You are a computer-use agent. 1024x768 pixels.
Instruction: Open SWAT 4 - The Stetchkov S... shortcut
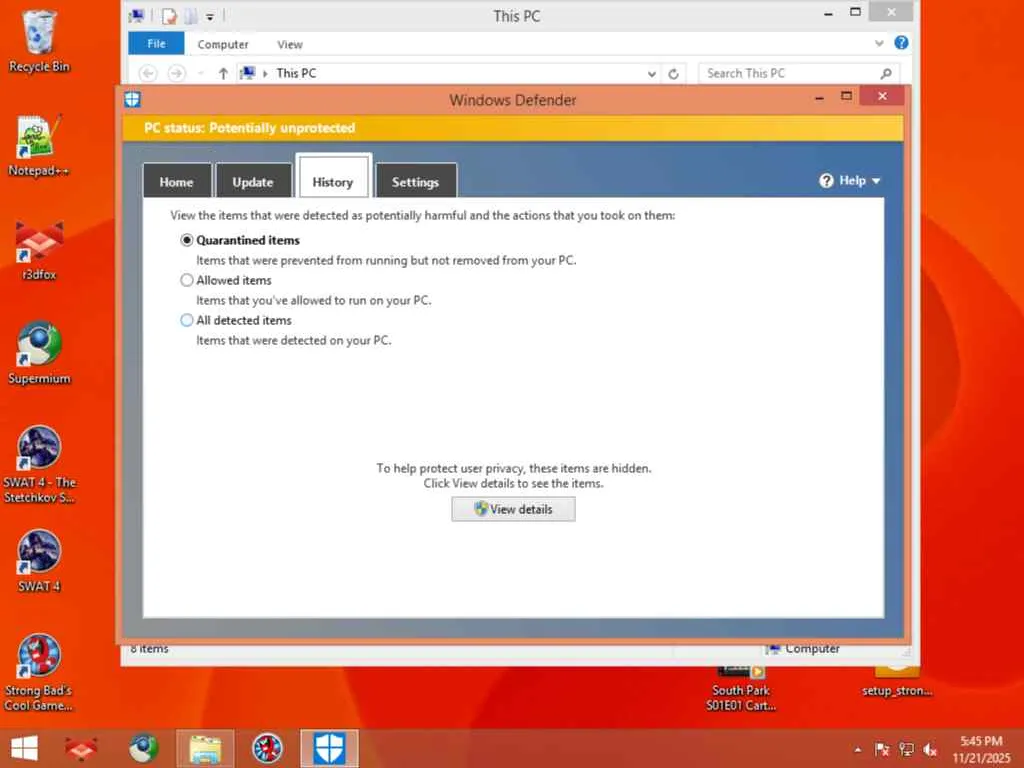[x=39, y=464]
